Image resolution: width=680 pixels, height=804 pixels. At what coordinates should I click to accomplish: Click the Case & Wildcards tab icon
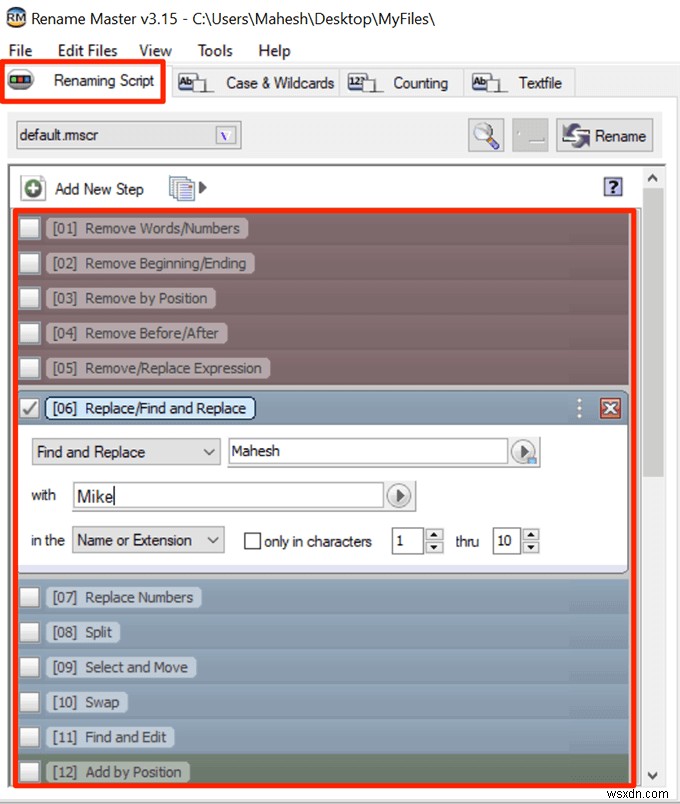194,83
